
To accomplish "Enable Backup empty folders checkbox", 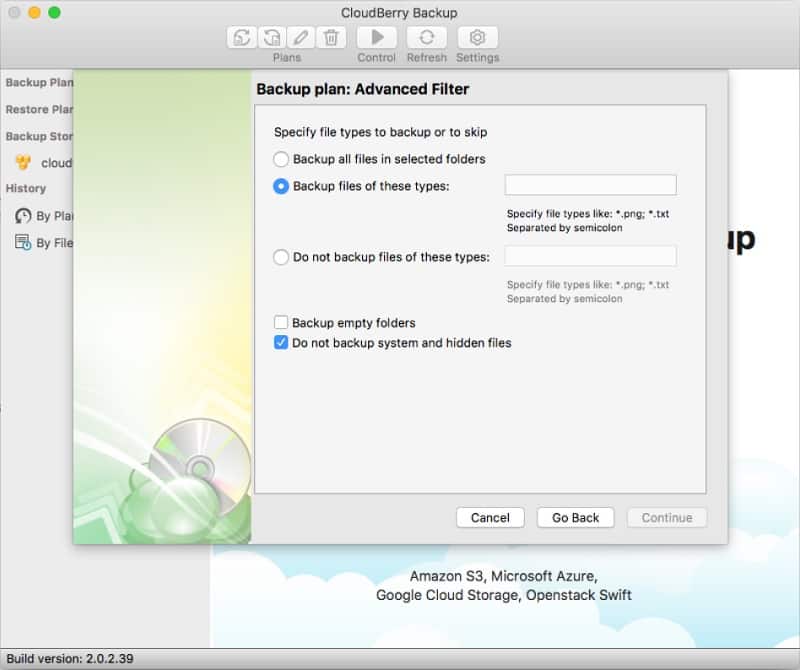I will tap(281, 322).
